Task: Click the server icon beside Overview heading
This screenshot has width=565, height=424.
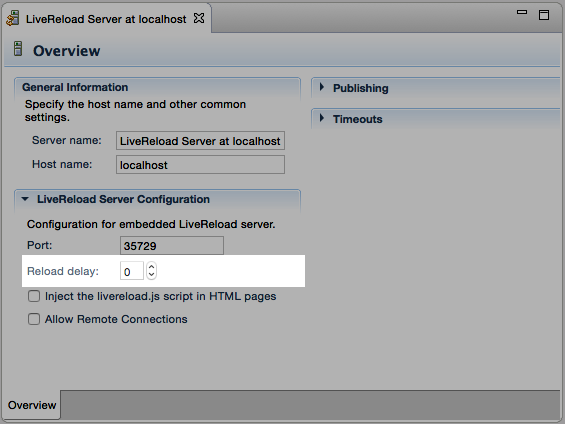Action: pyautogui.click(x=18, y=49)
